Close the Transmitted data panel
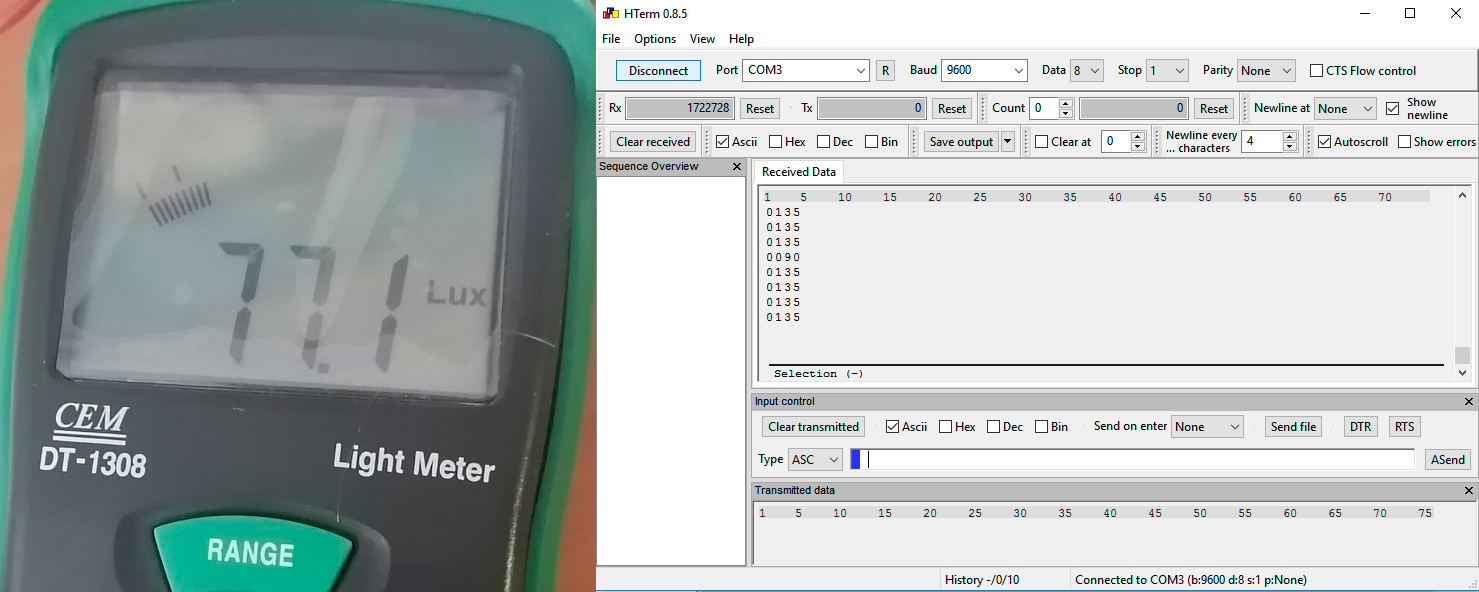Screen dimensions: 1479x592 [x=1469, y=491]
